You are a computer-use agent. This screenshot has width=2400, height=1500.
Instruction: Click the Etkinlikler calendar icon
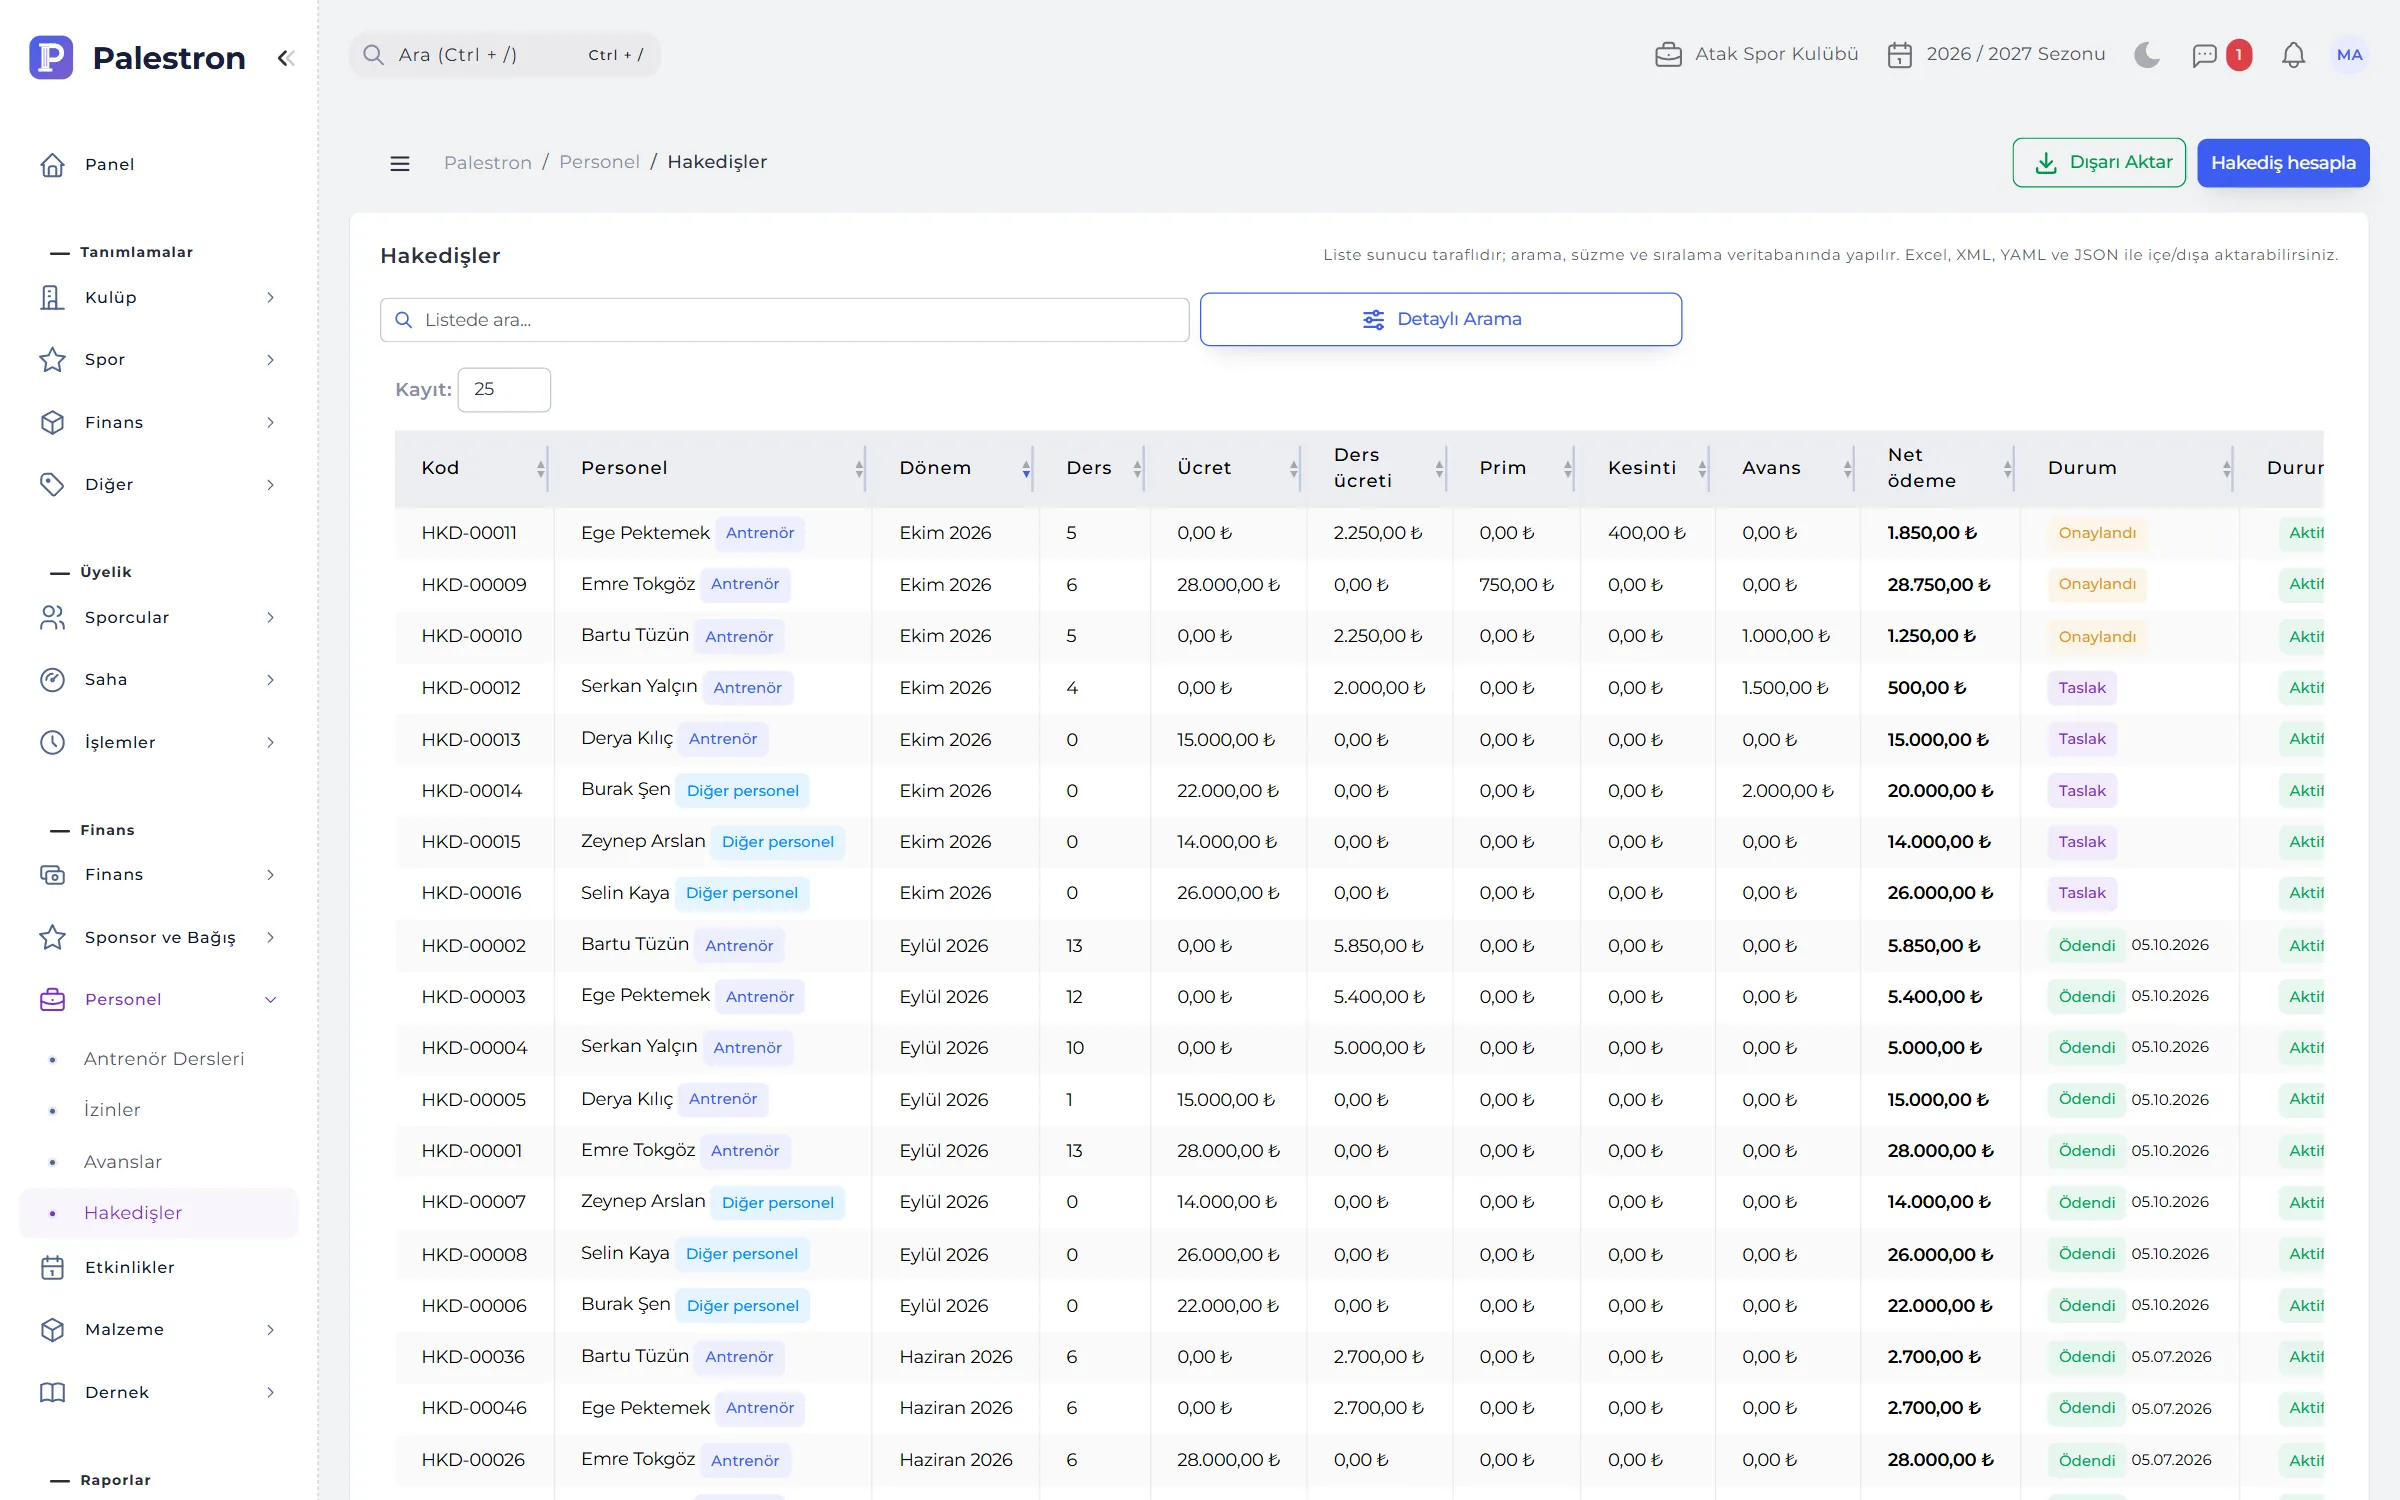(52, 1267)
